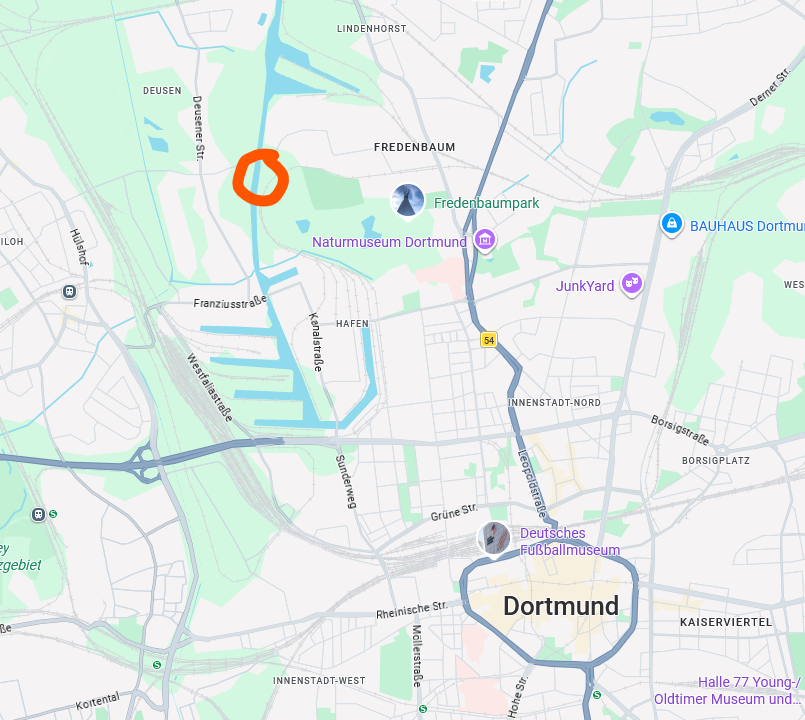Click the Dortmund city name label
Image resolution: width=805 pixels, height=720 pixels.
[x=561, y=606]
